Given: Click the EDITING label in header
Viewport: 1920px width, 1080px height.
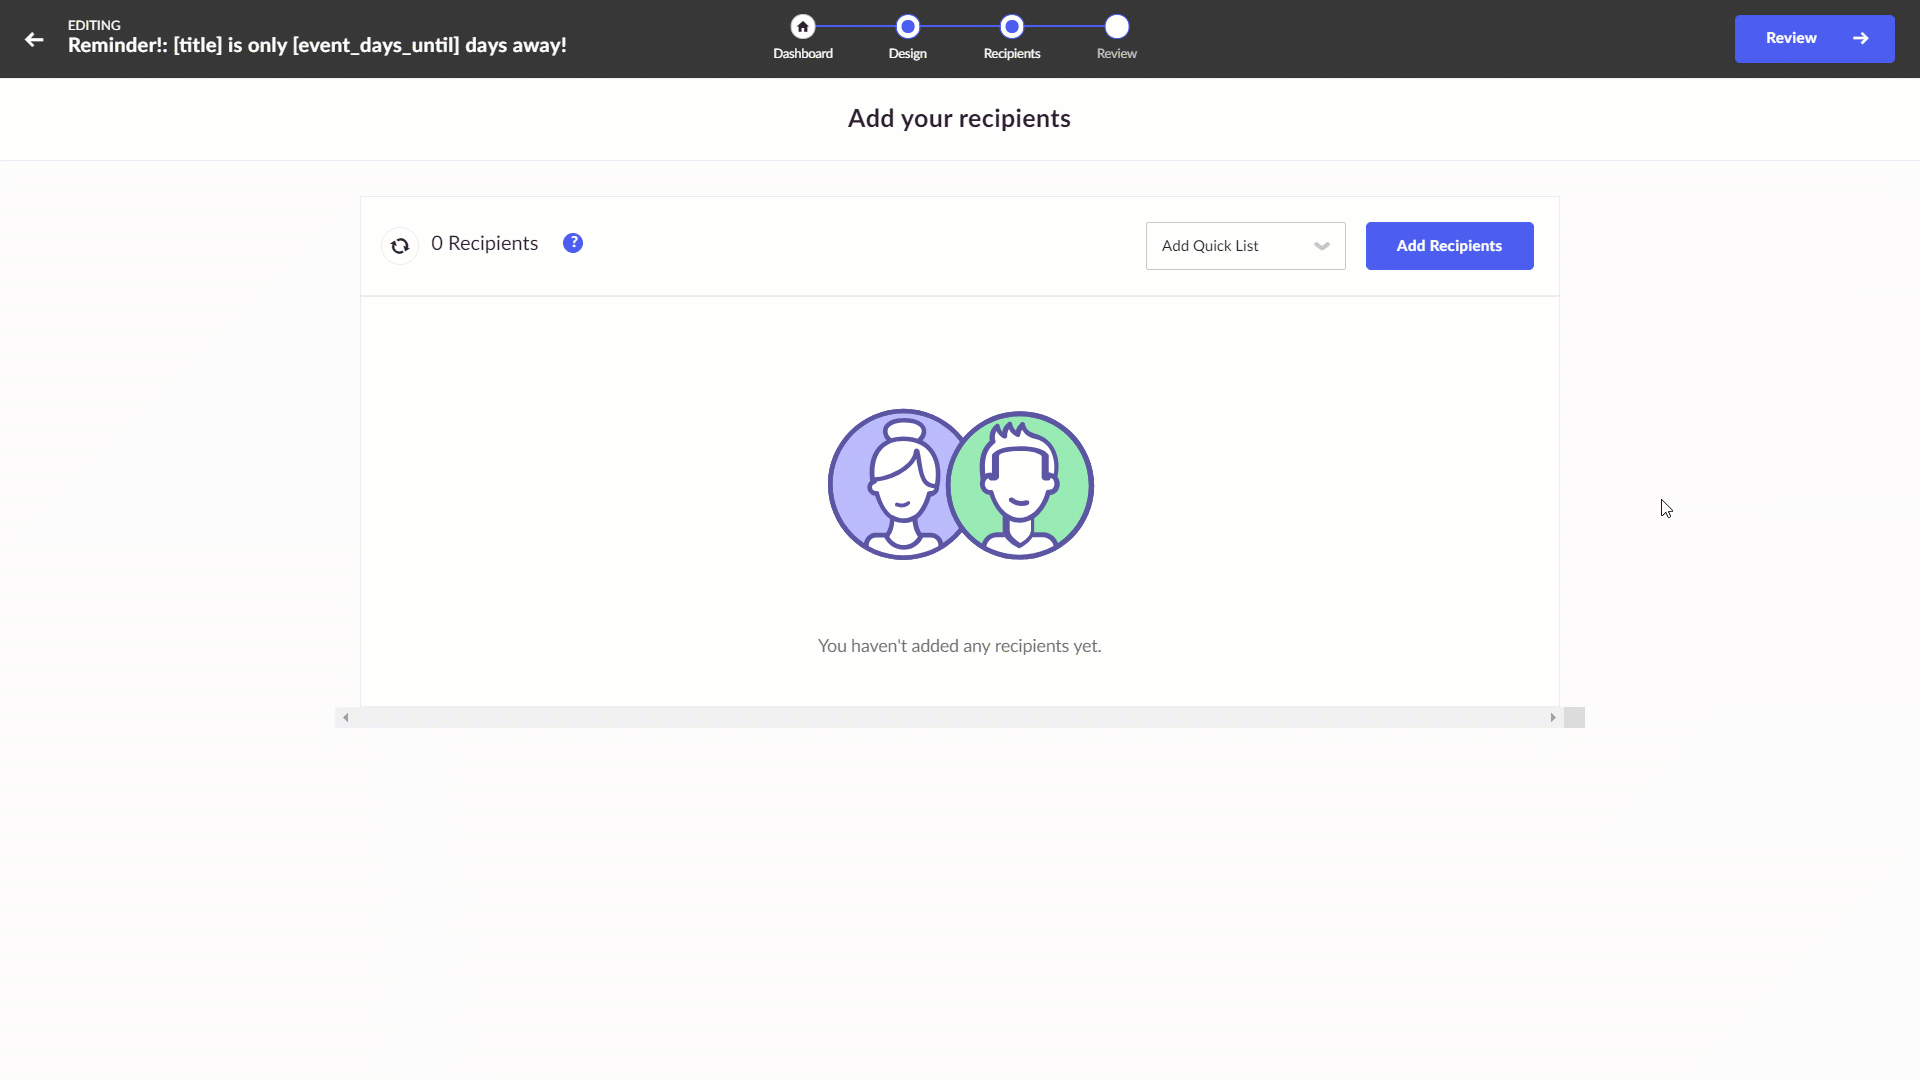Looking at the screenshot, I should click(94, 25).
